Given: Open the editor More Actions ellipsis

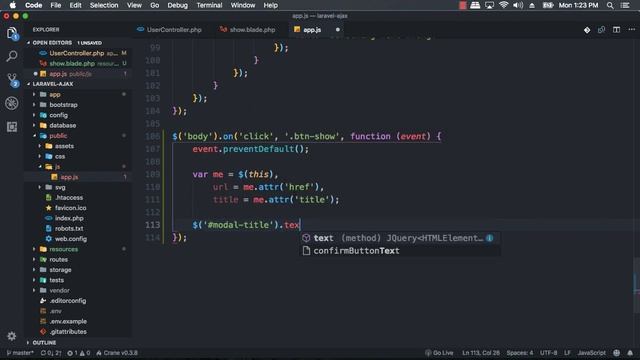Looking at the screenshot, I should pos(631,30).
